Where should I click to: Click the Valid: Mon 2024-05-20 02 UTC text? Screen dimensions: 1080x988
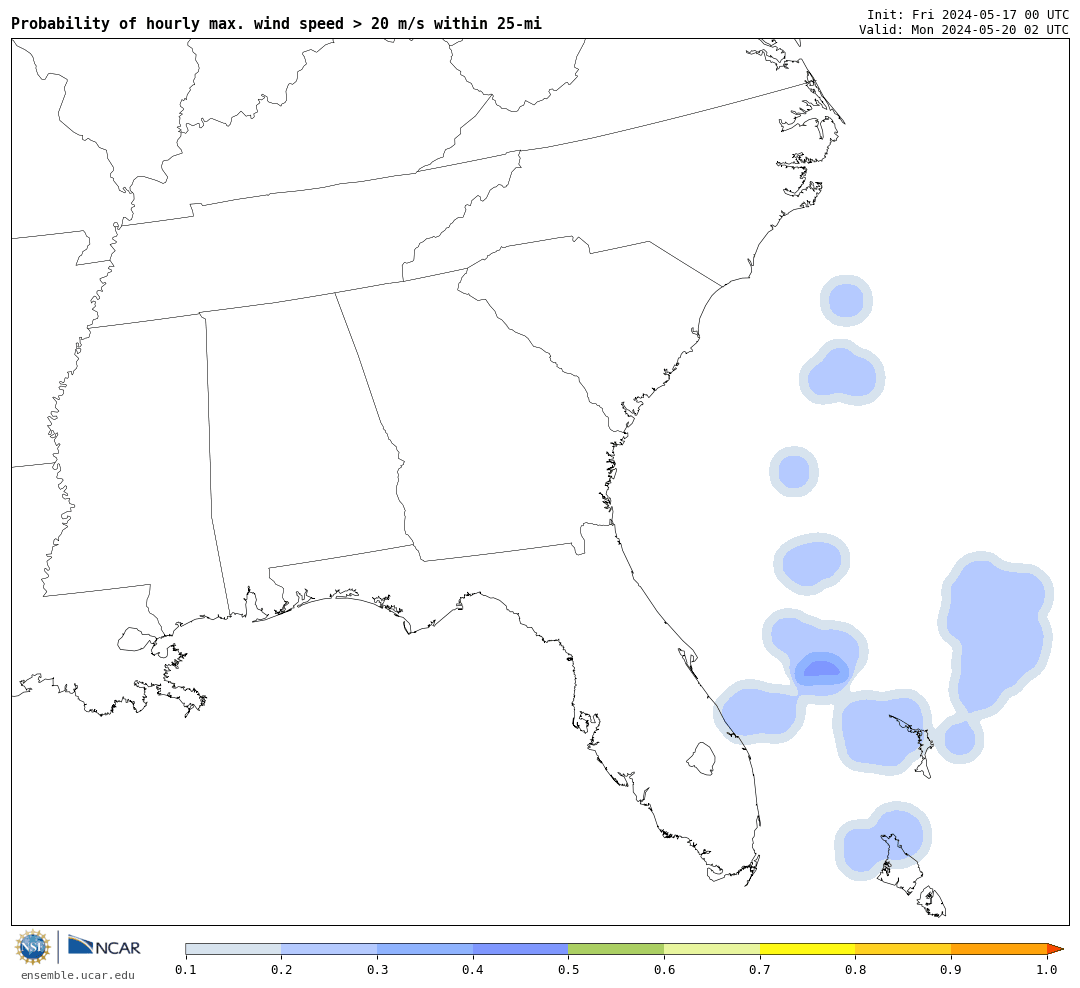pyautogui.click(x=964, y=30)
